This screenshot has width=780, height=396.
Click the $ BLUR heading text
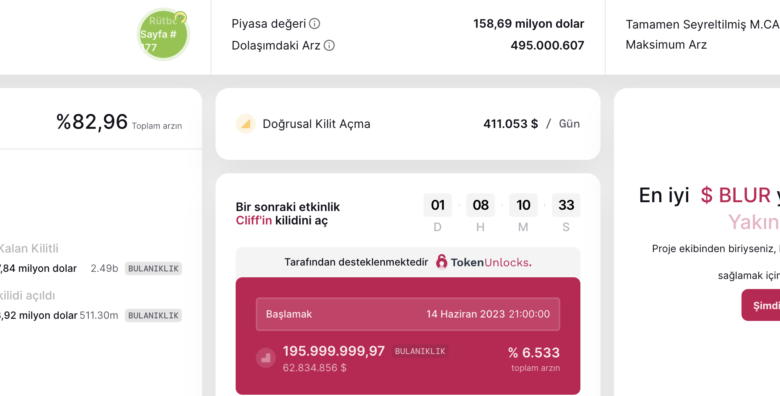coord(735,196)
